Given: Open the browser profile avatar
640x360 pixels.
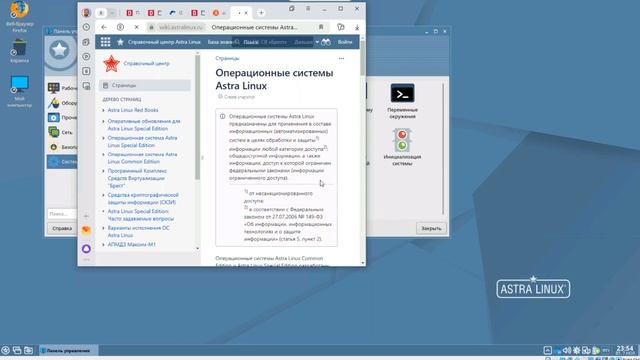Looking at the screenshot, I should [x=86, y=13].
